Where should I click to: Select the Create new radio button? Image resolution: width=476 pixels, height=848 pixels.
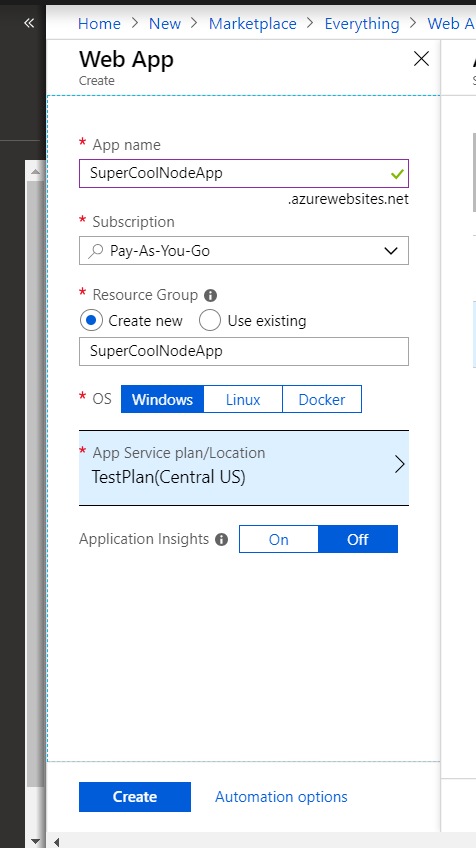coord(90,321)
